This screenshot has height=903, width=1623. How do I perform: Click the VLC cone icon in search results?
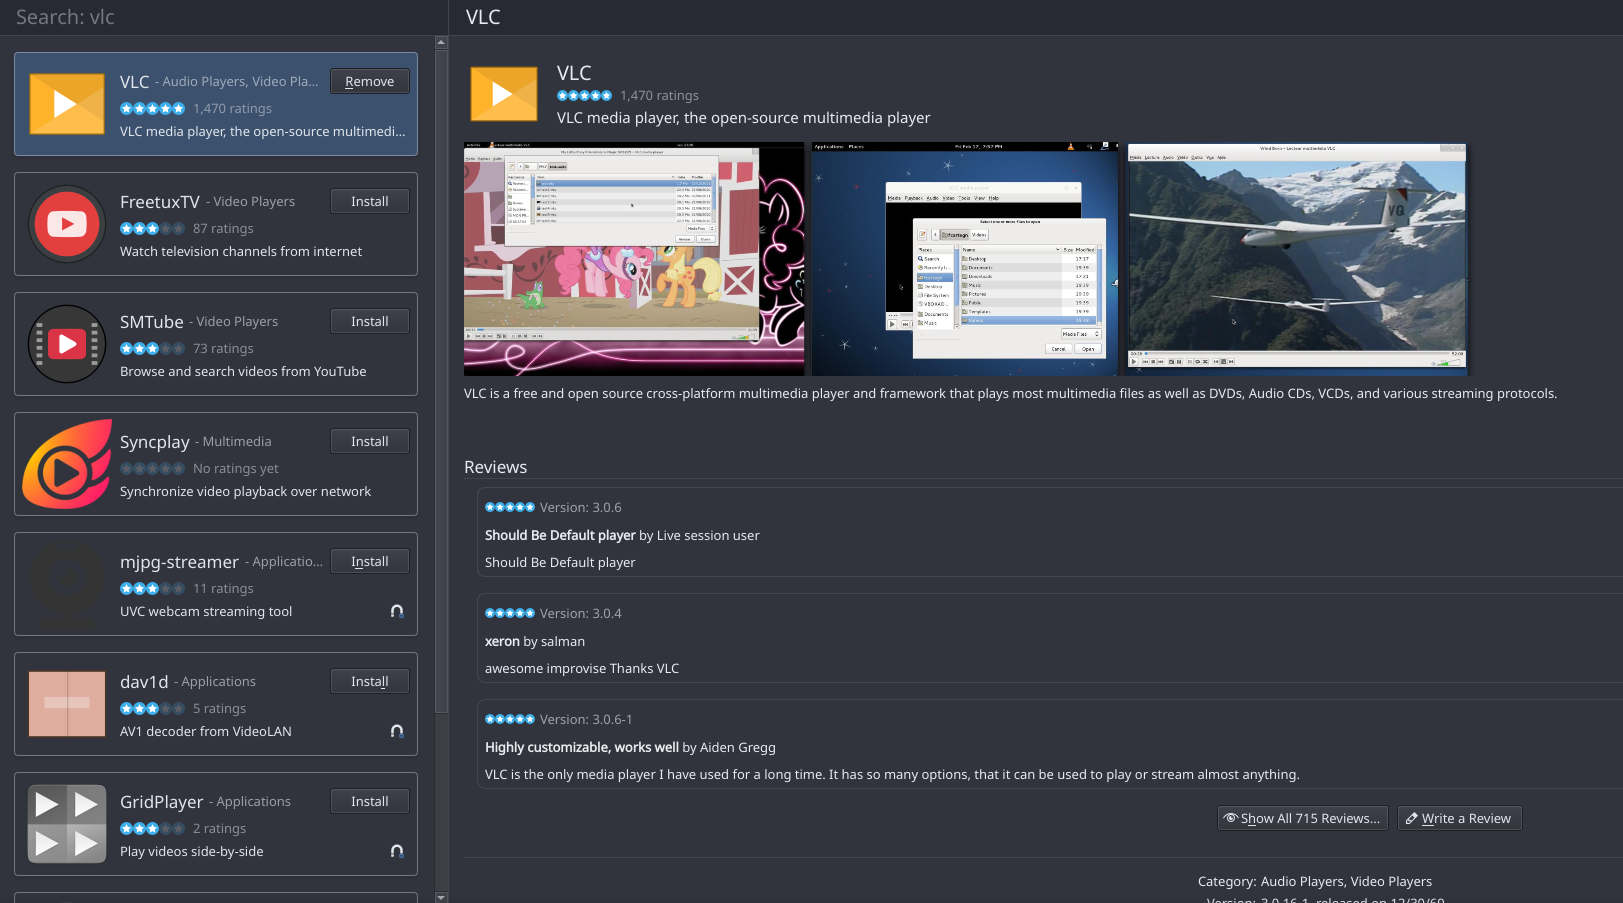coord(67,104)
